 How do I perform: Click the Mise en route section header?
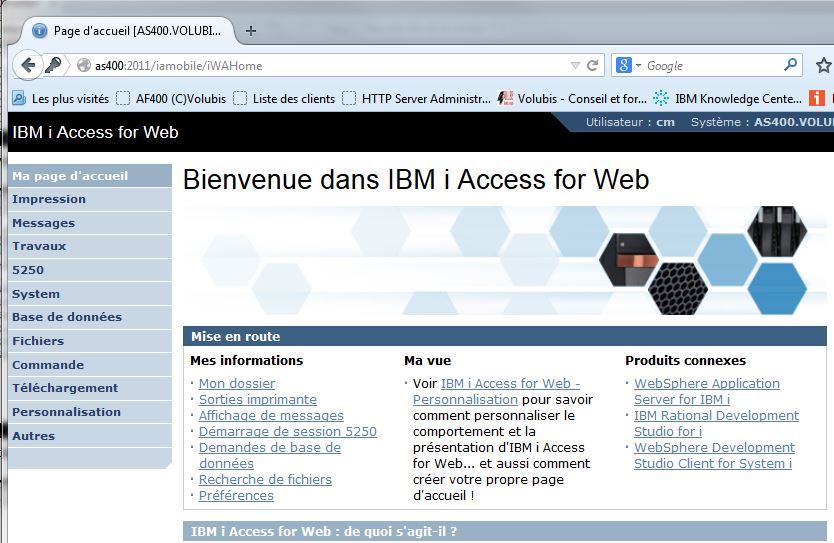click(505, 336)
